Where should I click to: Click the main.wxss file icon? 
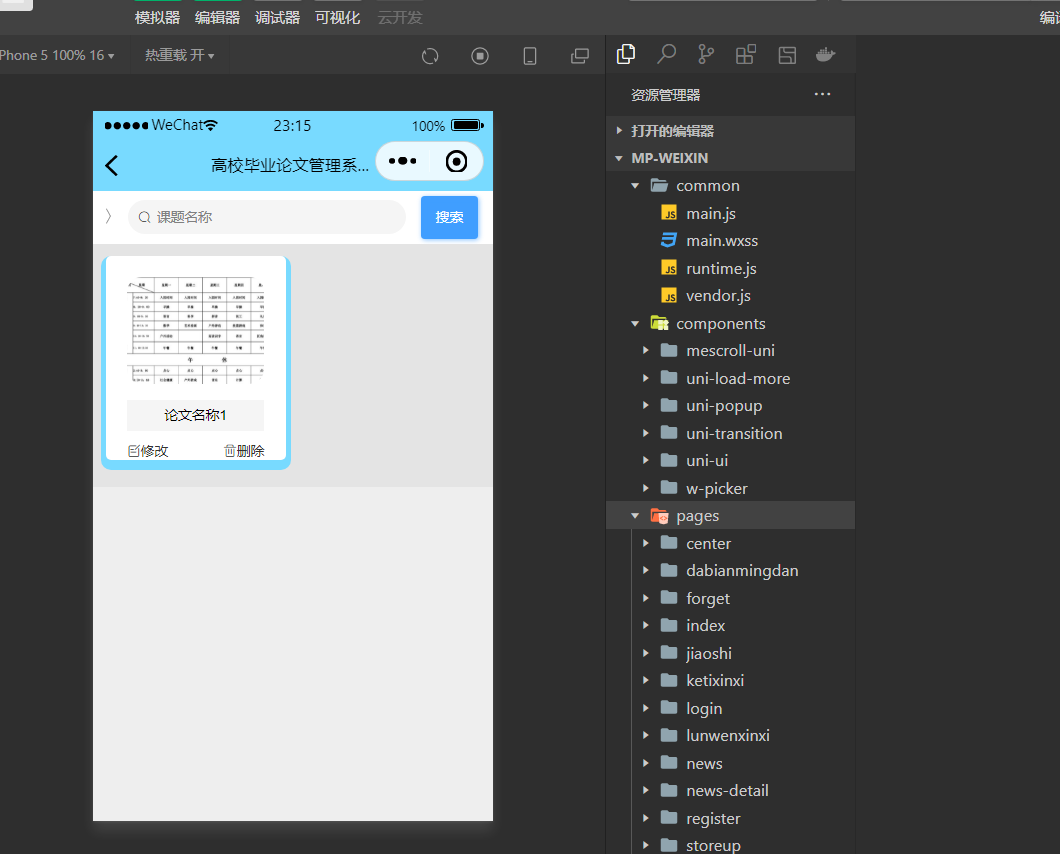coord(669,241)
